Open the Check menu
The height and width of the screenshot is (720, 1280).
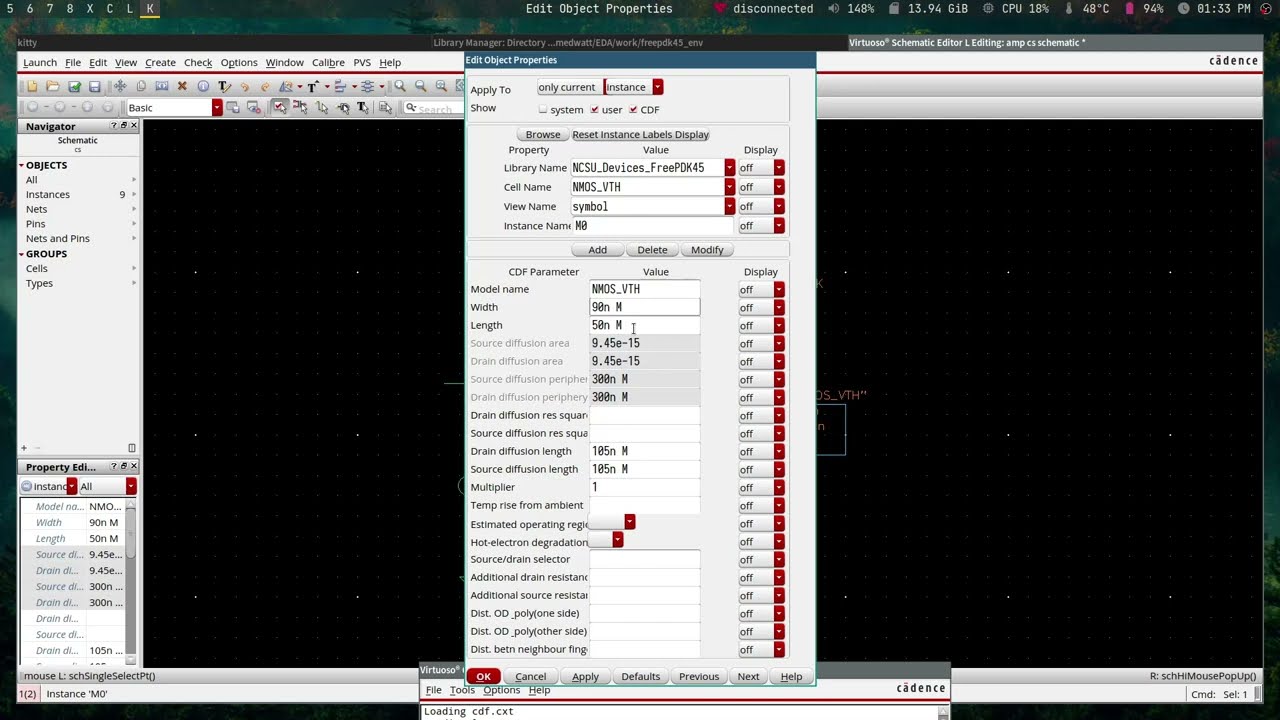coord(198,62)
